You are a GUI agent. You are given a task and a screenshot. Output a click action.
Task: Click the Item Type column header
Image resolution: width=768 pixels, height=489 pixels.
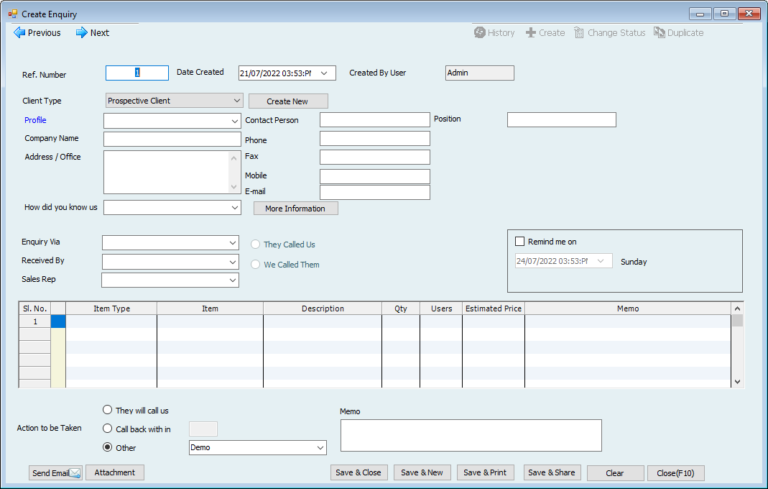pos(111,308)
